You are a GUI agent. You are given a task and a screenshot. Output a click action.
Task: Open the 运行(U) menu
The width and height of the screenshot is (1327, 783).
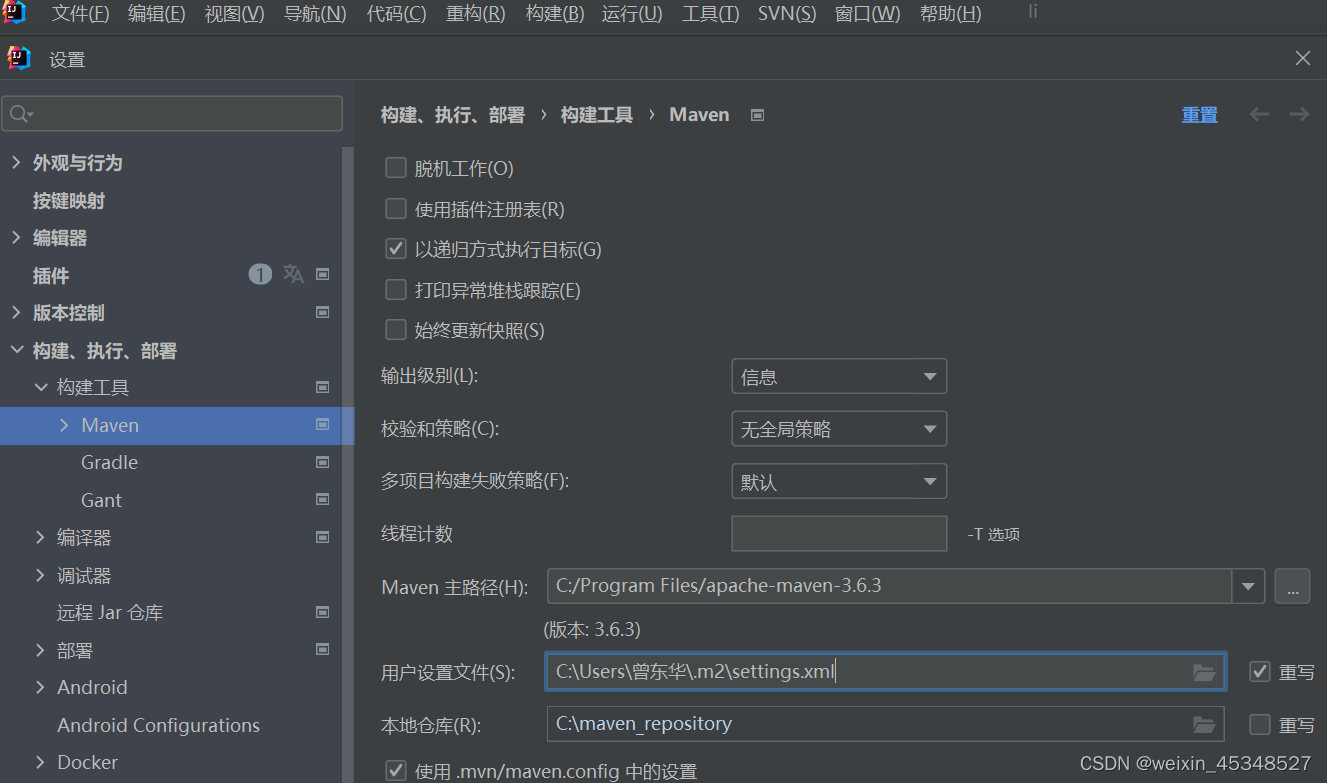pyautogui.click(x=633, y=14)
